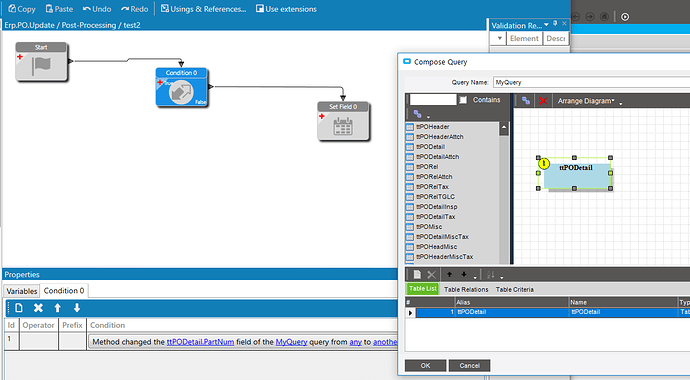Click the Copy toolbar button
The height and width of the screenshot is (380, 690).
(22, 9)
